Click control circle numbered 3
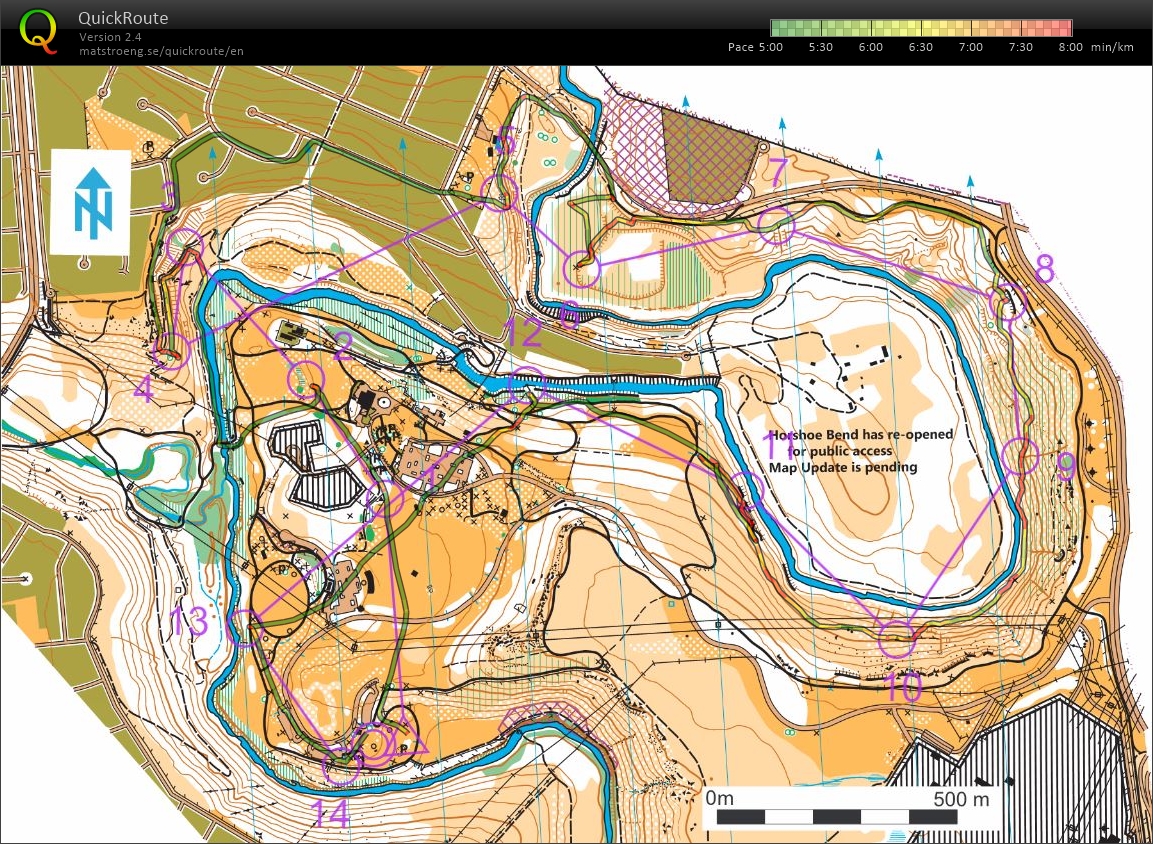The height and width of the screenshot is (844, 1153). click(x=185, y=245)
